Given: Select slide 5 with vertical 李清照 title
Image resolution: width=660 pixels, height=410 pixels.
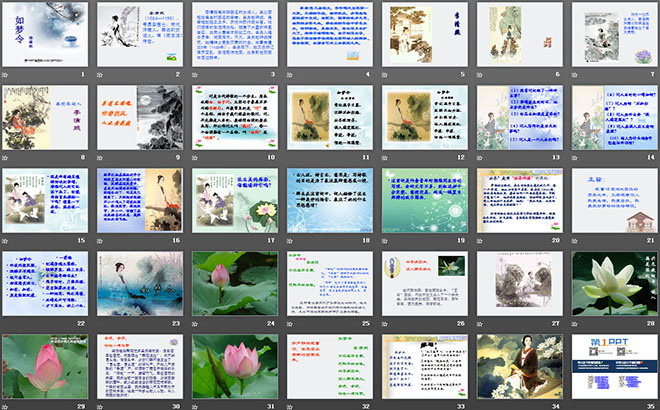Looking at the screenshot, I should pyautogui.click(x=425, y=34).
